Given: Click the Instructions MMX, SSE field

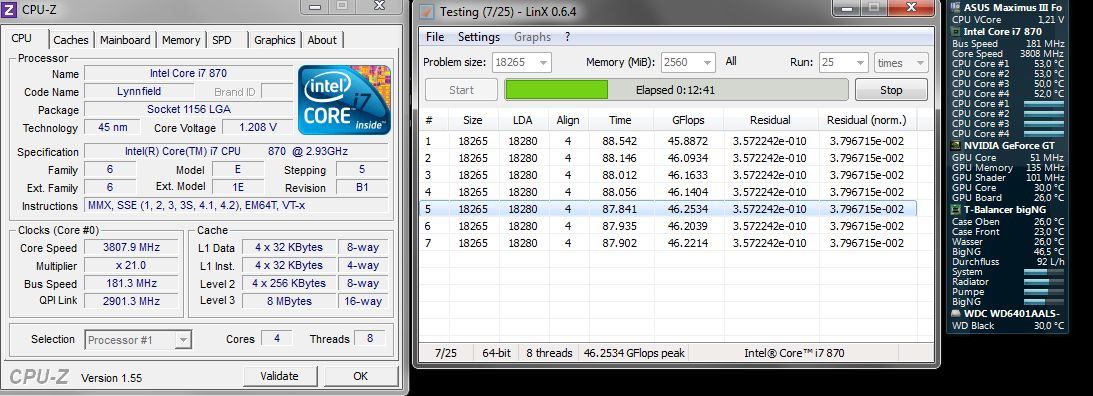Looking at the screenshot, I should [x=236, y=206].
